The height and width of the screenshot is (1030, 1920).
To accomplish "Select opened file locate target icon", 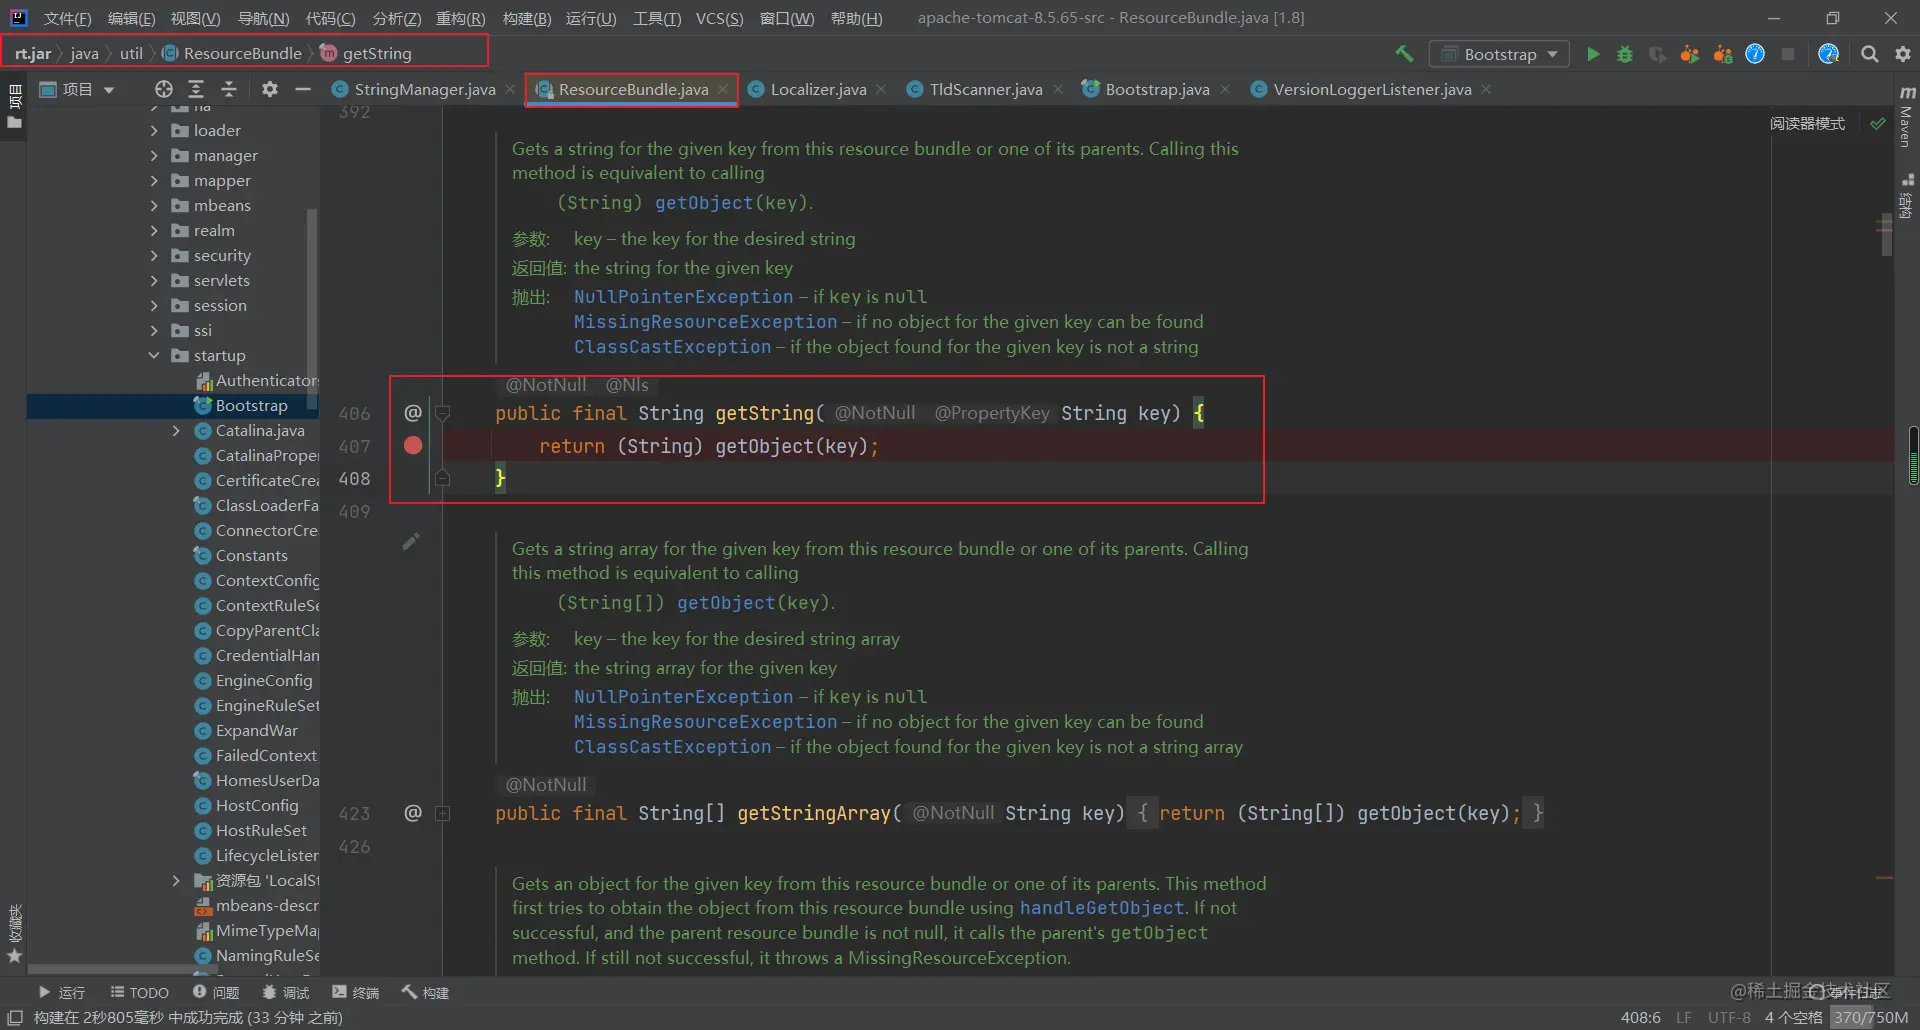I will (164, 89).
